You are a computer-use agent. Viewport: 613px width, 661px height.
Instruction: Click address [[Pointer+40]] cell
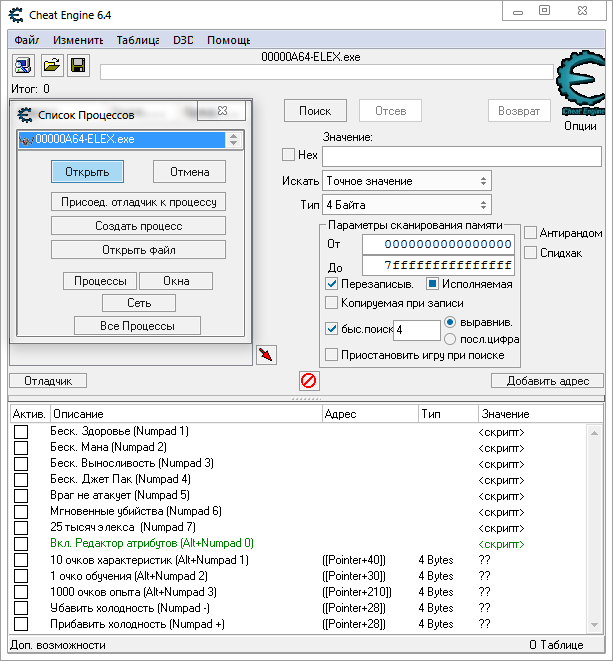click(354, 560)
